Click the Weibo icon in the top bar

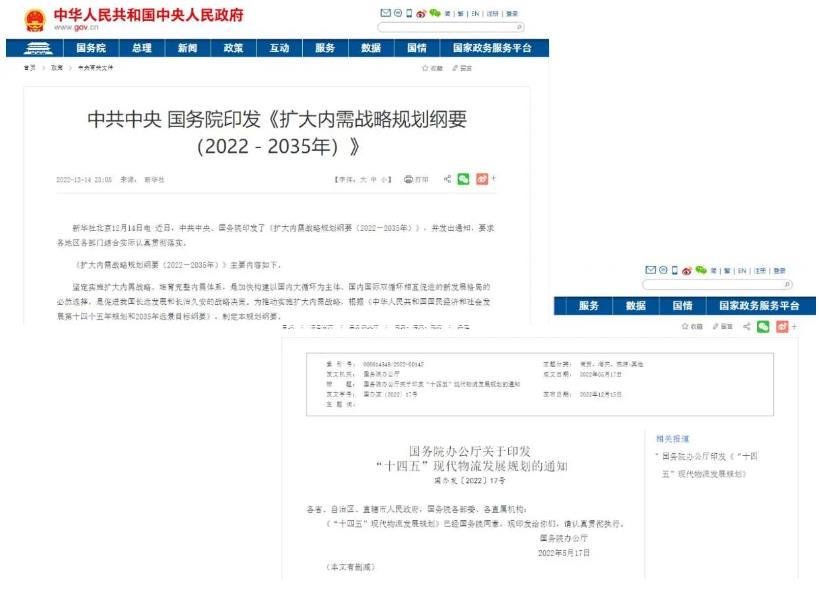[421, 13]
